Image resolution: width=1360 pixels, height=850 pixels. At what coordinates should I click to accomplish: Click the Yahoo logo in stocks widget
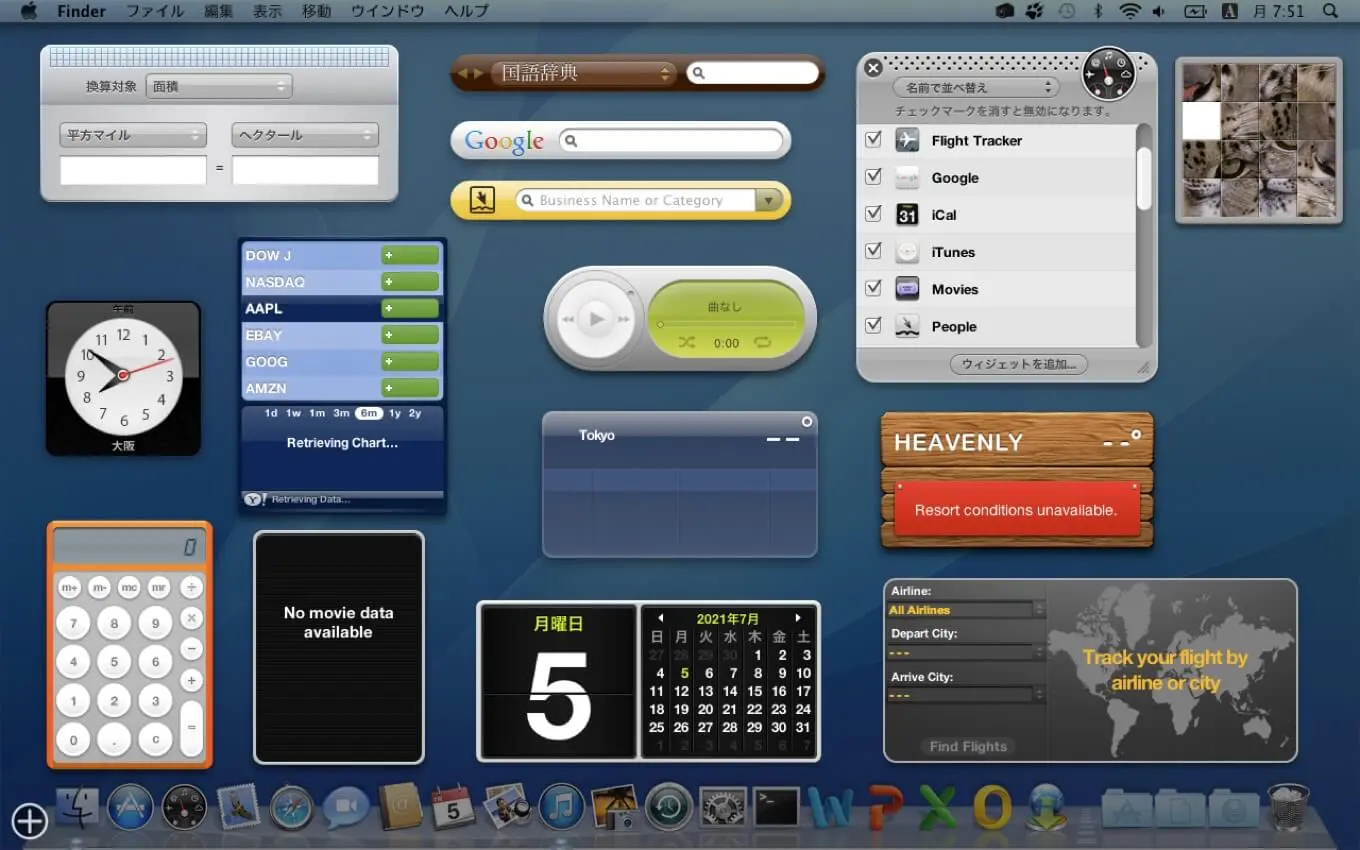[x=254, y=499]
